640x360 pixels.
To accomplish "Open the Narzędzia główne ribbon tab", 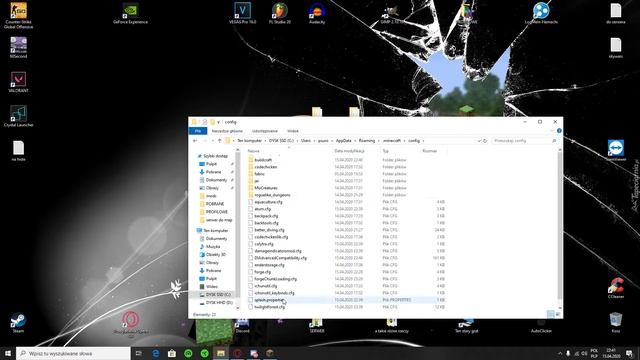I will click(x=227, y=131).
